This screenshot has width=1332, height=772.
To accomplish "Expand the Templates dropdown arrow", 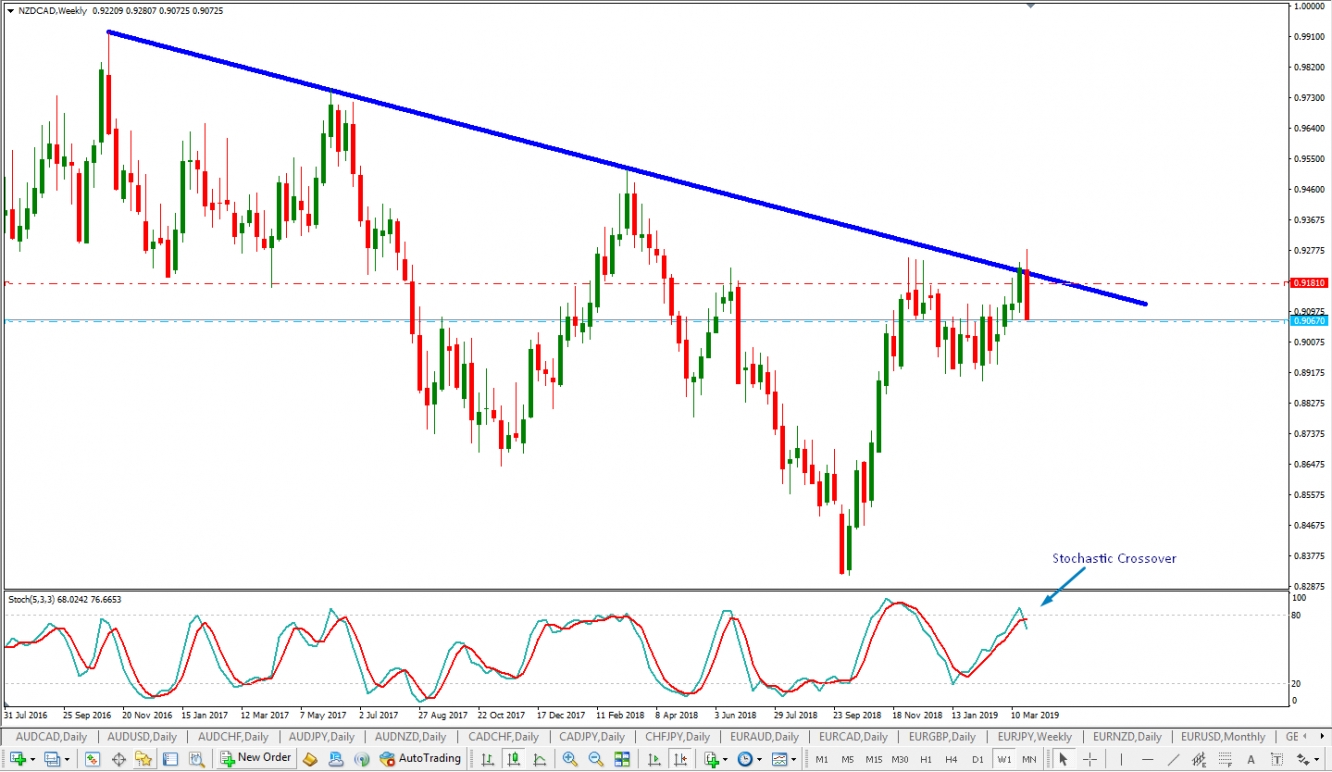I will click(x=794, y=759).
